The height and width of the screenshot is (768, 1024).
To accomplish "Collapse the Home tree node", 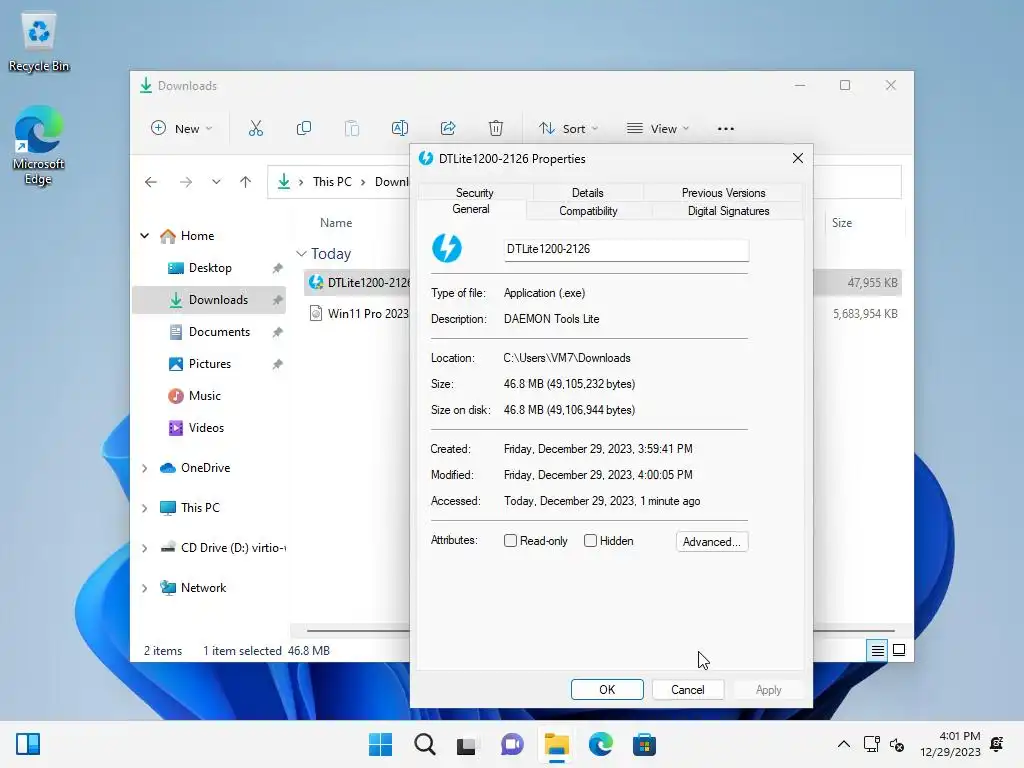I will coord(145,236).
